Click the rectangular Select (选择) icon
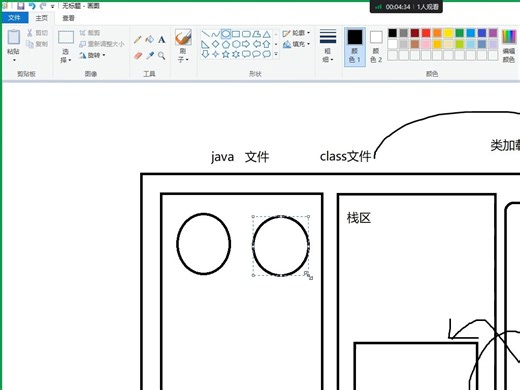 click(66, 37)
